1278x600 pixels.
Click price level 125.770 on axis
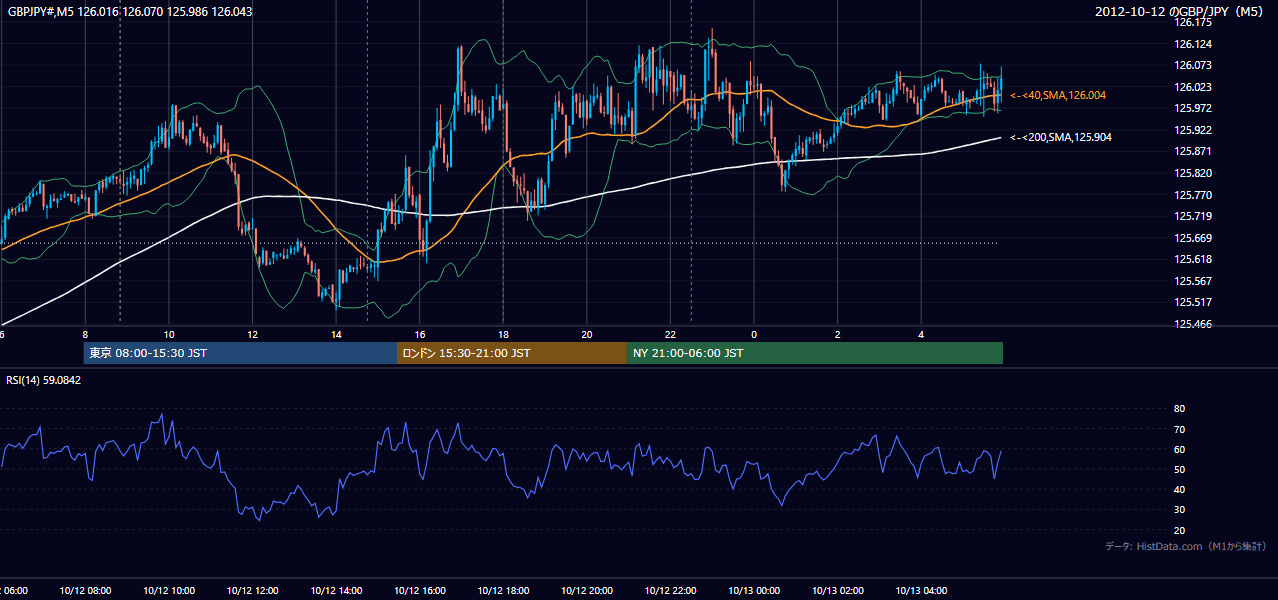coord(1193,195)
